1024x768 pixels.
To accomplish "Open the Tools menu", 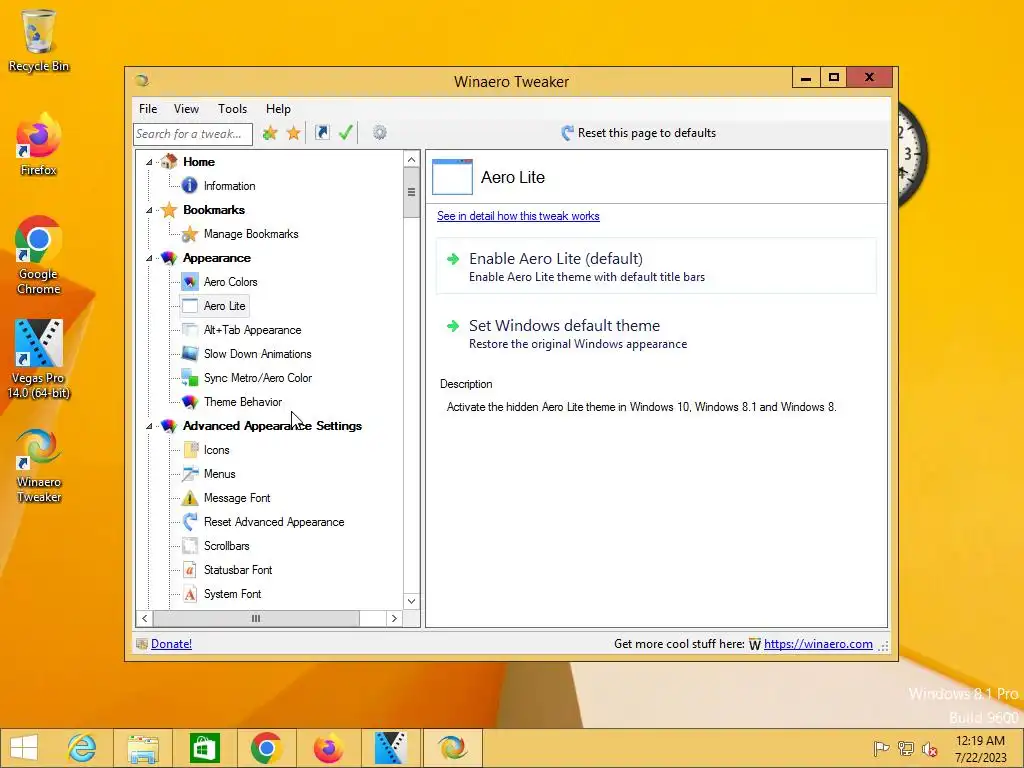I will click(x=232, y=109).
